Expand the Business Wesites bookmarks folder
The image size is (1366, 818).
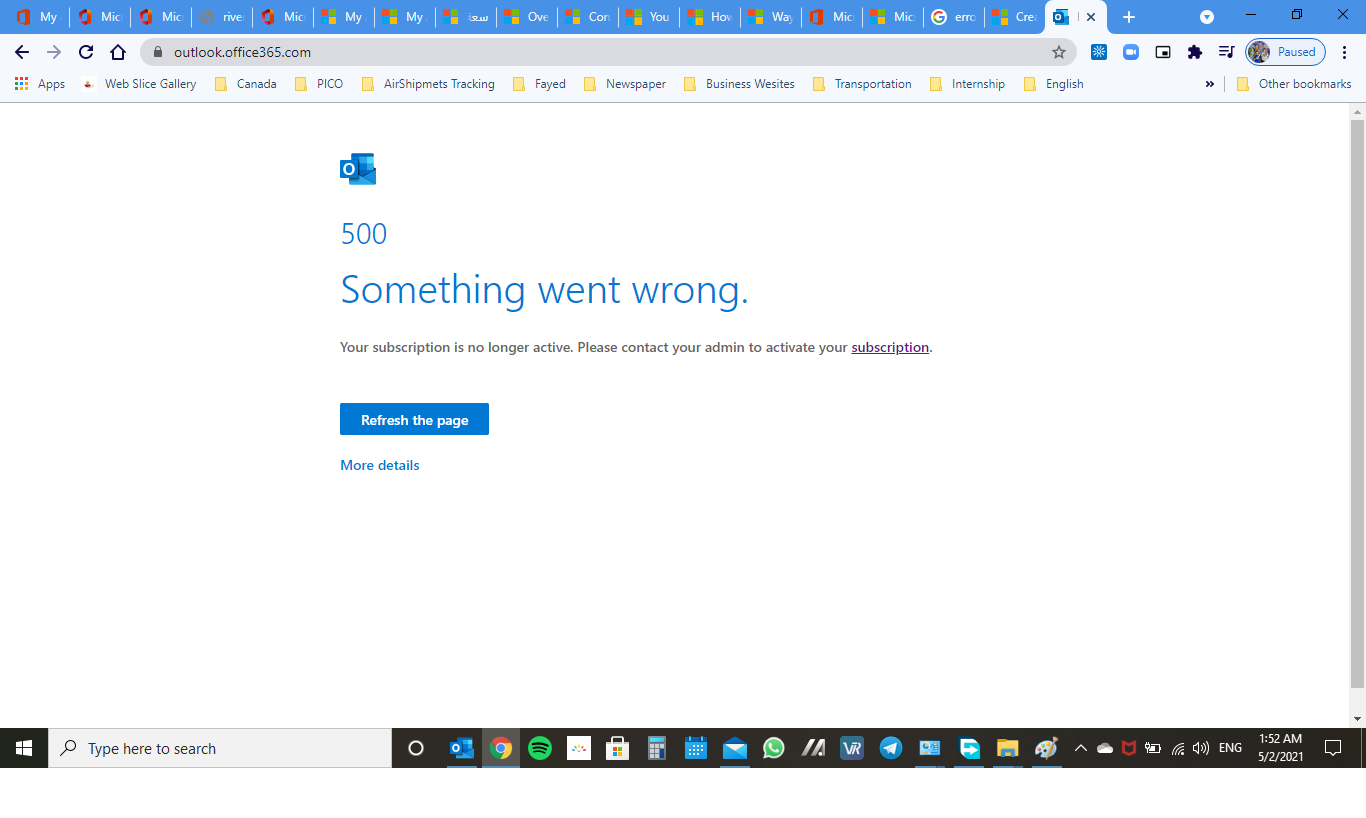coord(739,84)
